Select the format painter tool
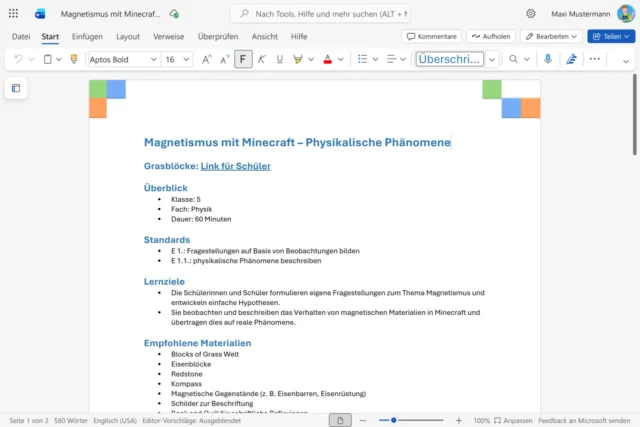Screen dimensions: 640x427 pos(74,59)
